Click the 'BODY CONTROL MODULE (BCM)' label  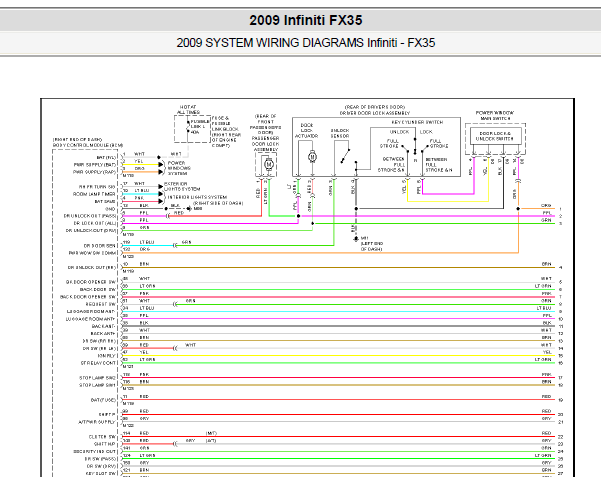[88, 145]
